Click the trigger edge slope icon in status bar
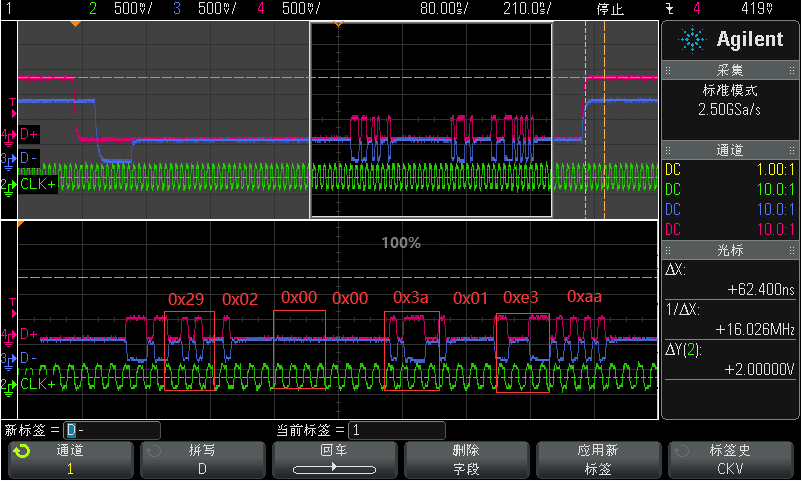This screenshot has width=802, height=481. click(668, 9)
